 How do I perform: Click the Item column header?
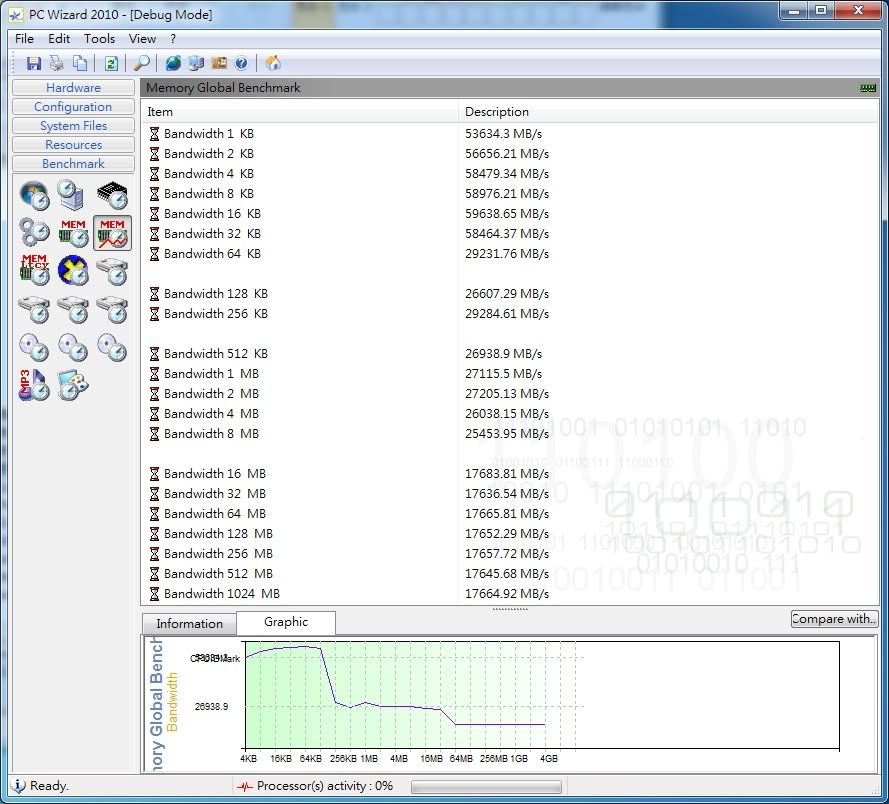point(299,112)
